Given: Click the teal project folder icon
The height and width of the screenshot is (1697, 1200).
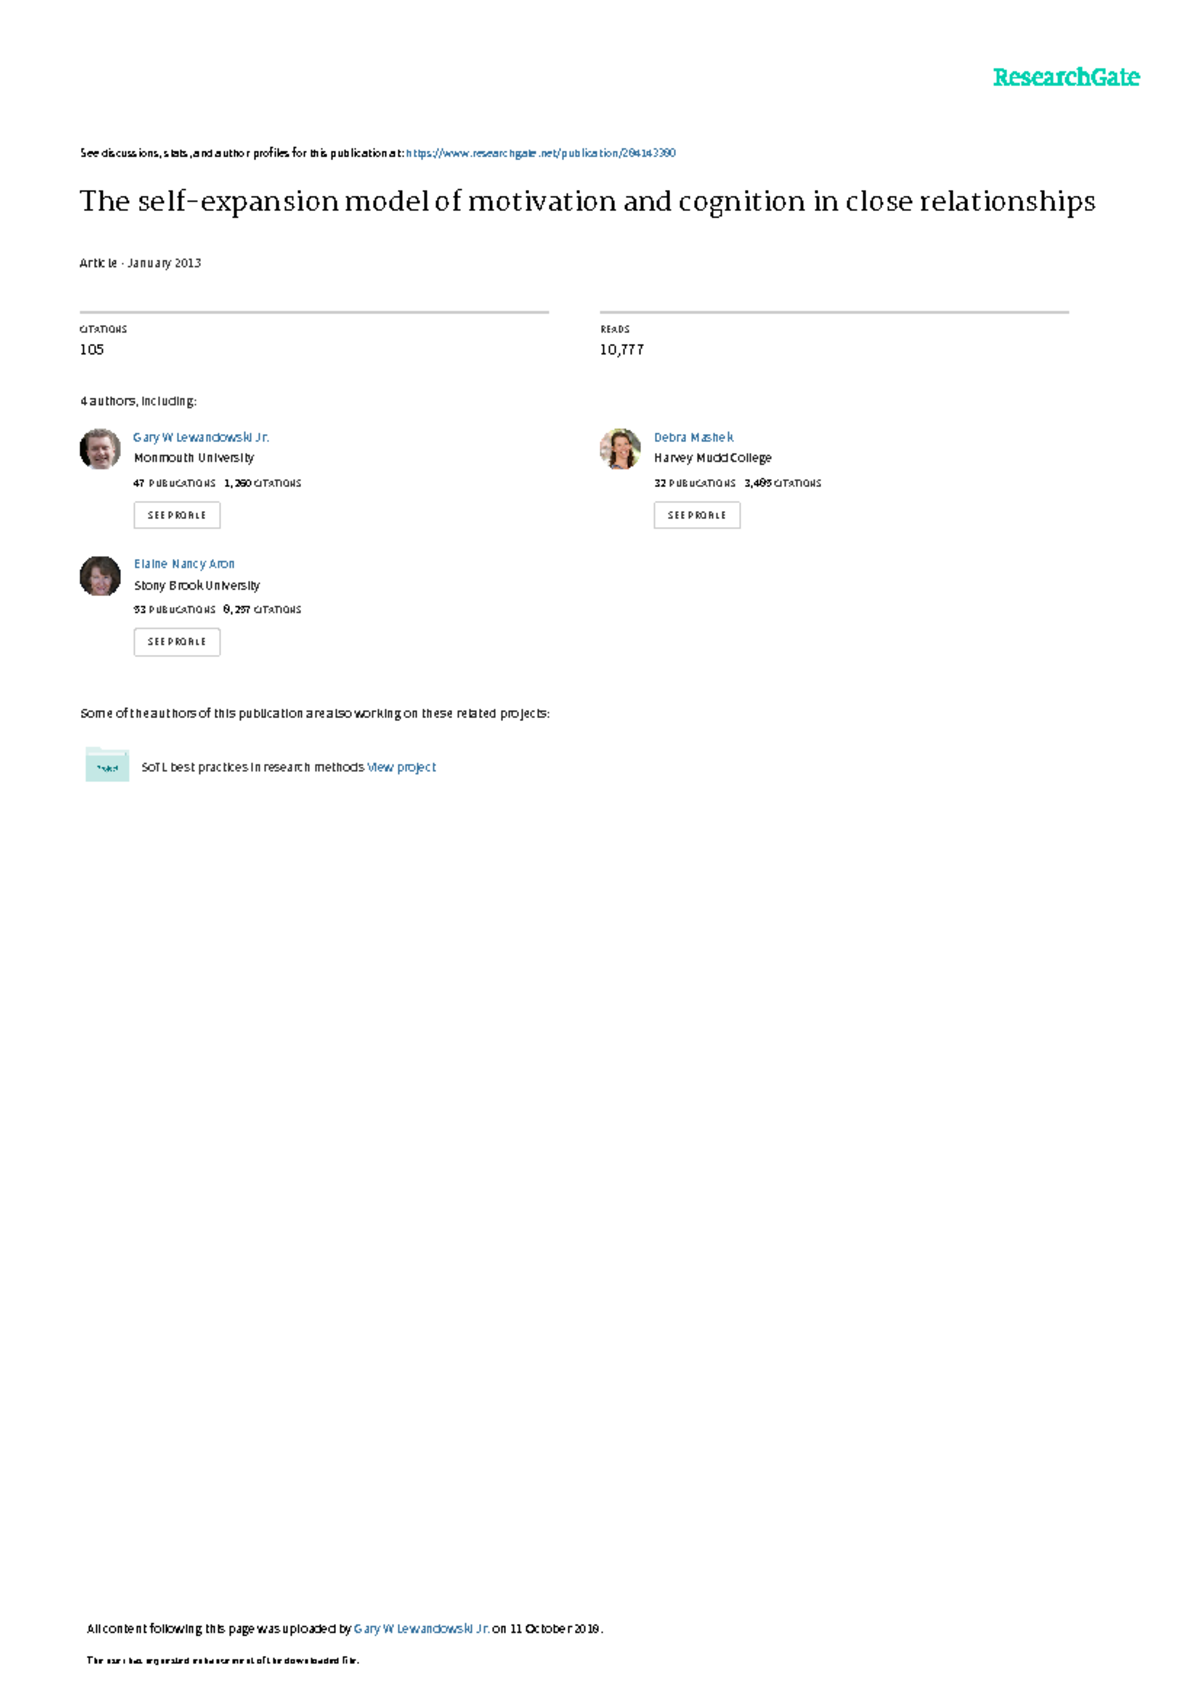Looking at the screenshot, I should tap(107, 765).
